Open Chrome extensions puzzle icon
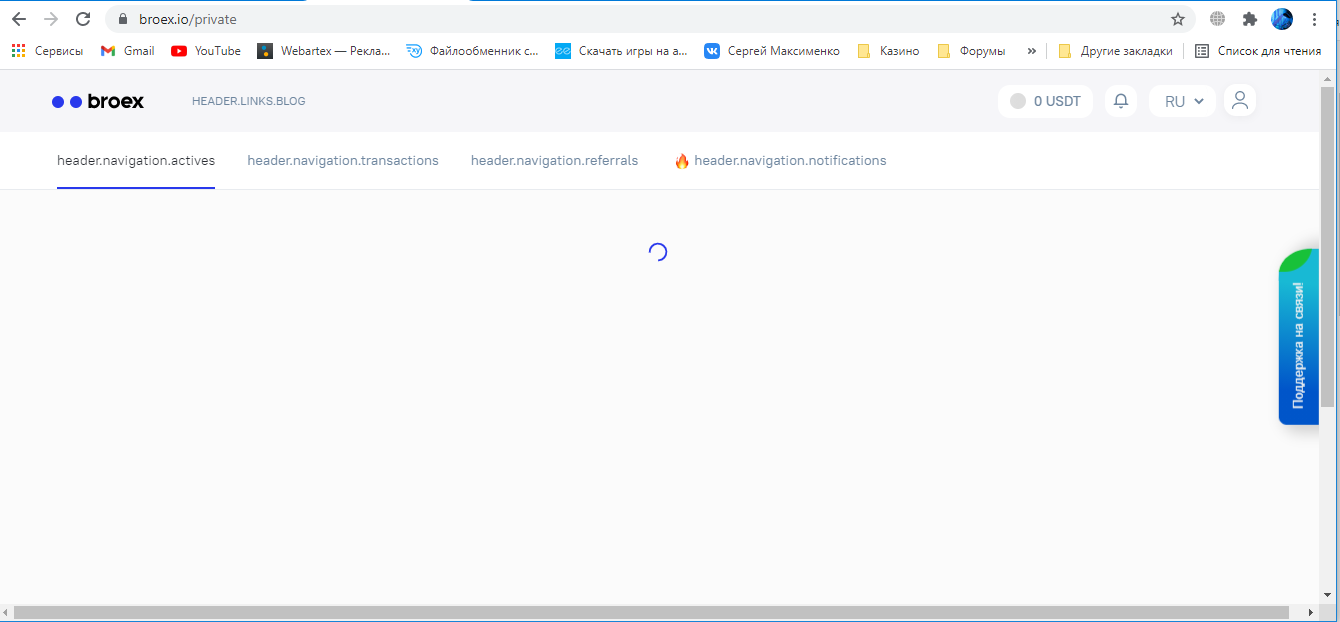The width and height of the screenshot is (1340, 622). click(x=1249, y=19)
